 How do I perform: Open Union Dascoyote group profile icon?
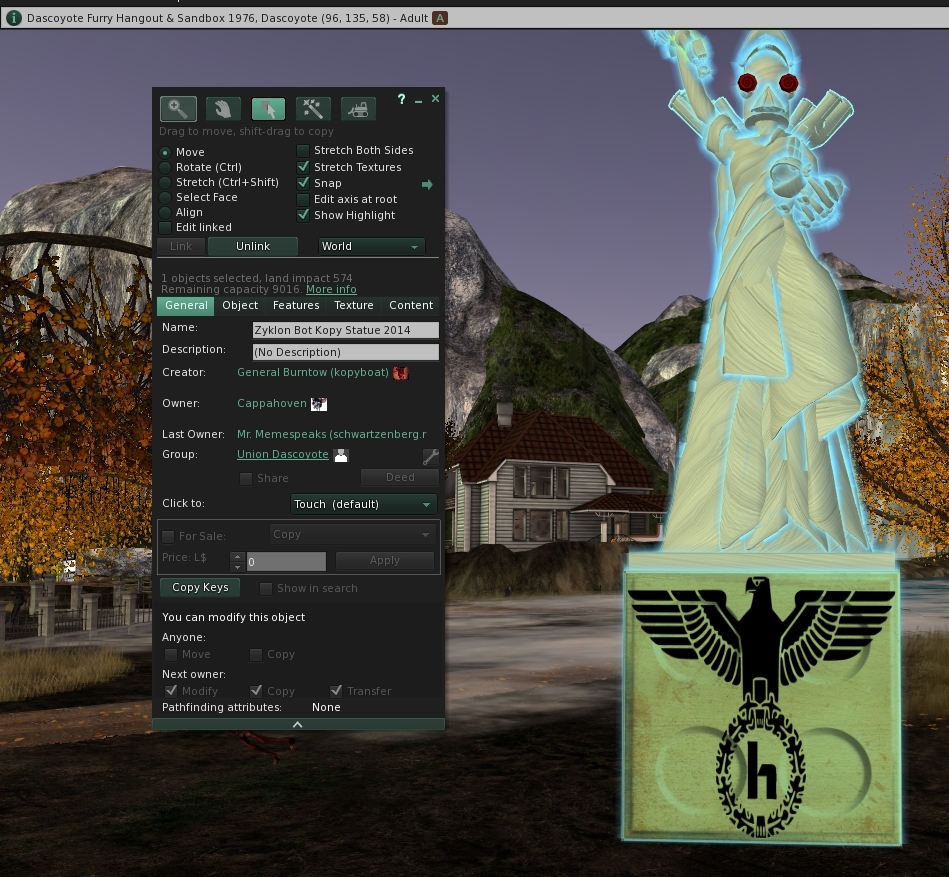341,455
